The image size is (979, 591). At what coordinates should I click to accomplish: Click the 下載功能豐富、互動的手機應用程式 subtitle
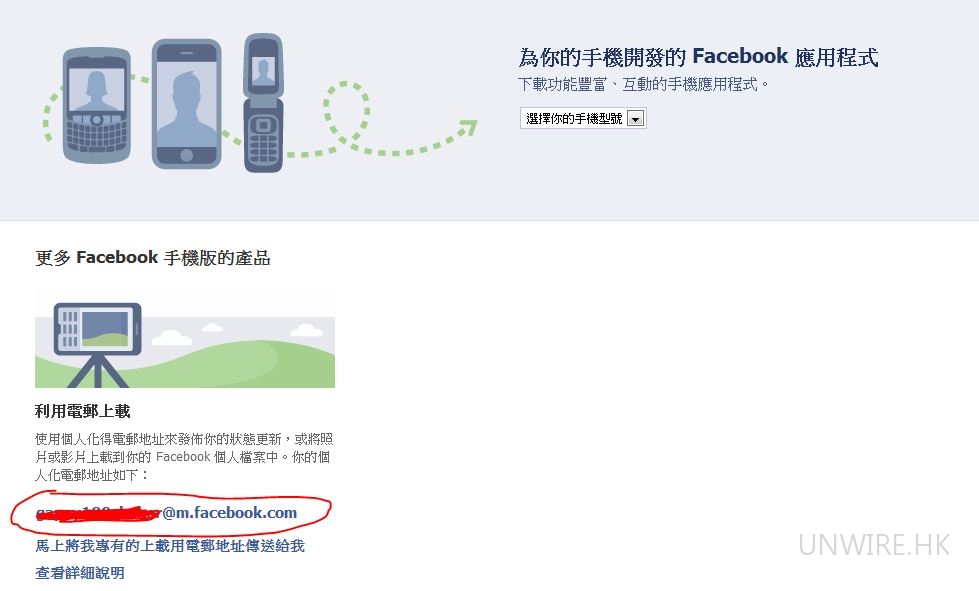643,84
